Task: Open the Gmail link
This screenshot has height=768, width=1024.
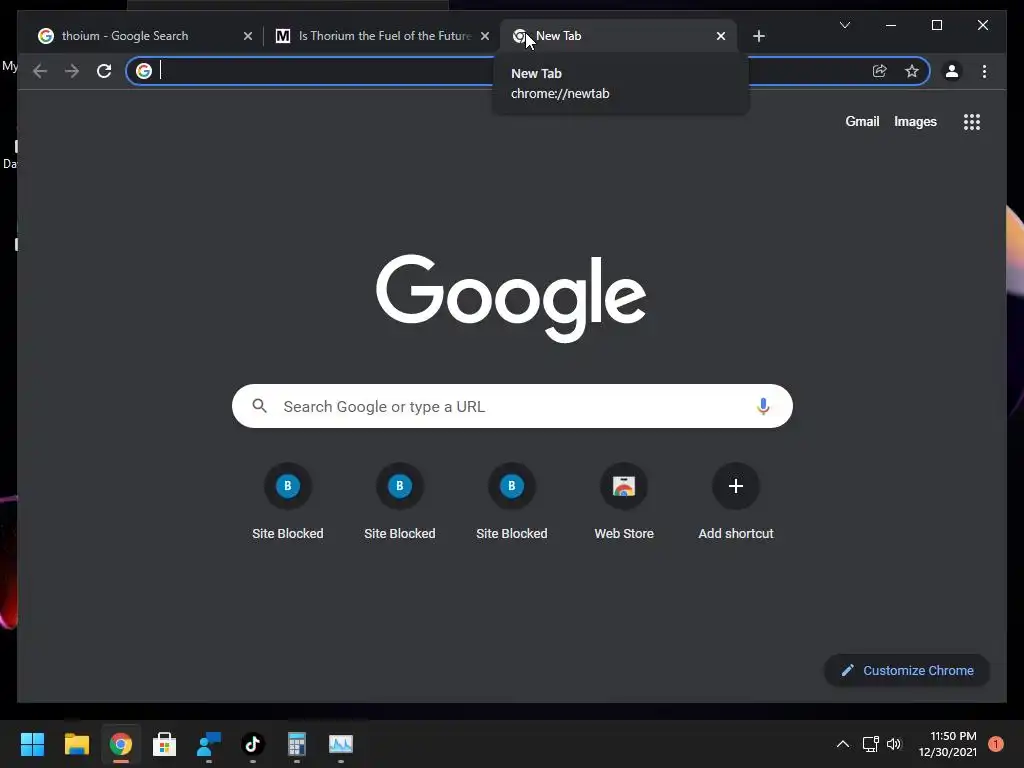Action: click(x=862, y=121)
